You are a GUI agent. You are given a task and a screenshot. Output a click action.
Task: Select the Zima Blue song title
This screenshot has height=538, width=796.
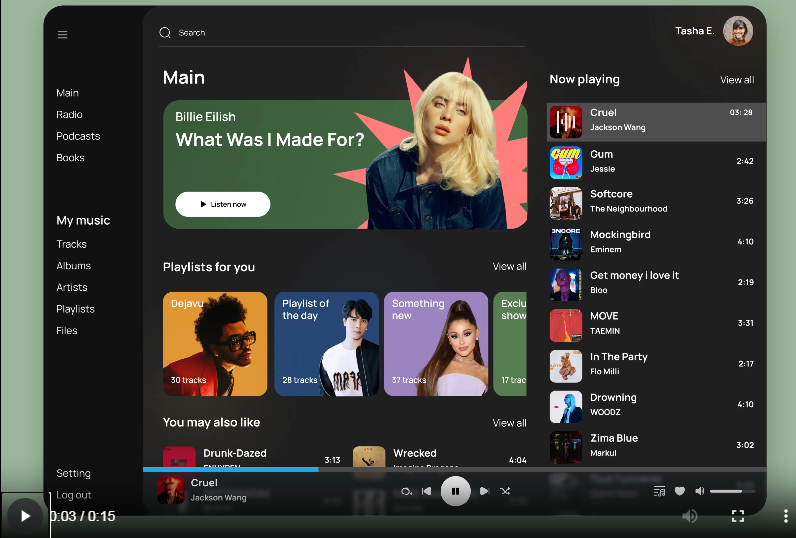point(614,438)
